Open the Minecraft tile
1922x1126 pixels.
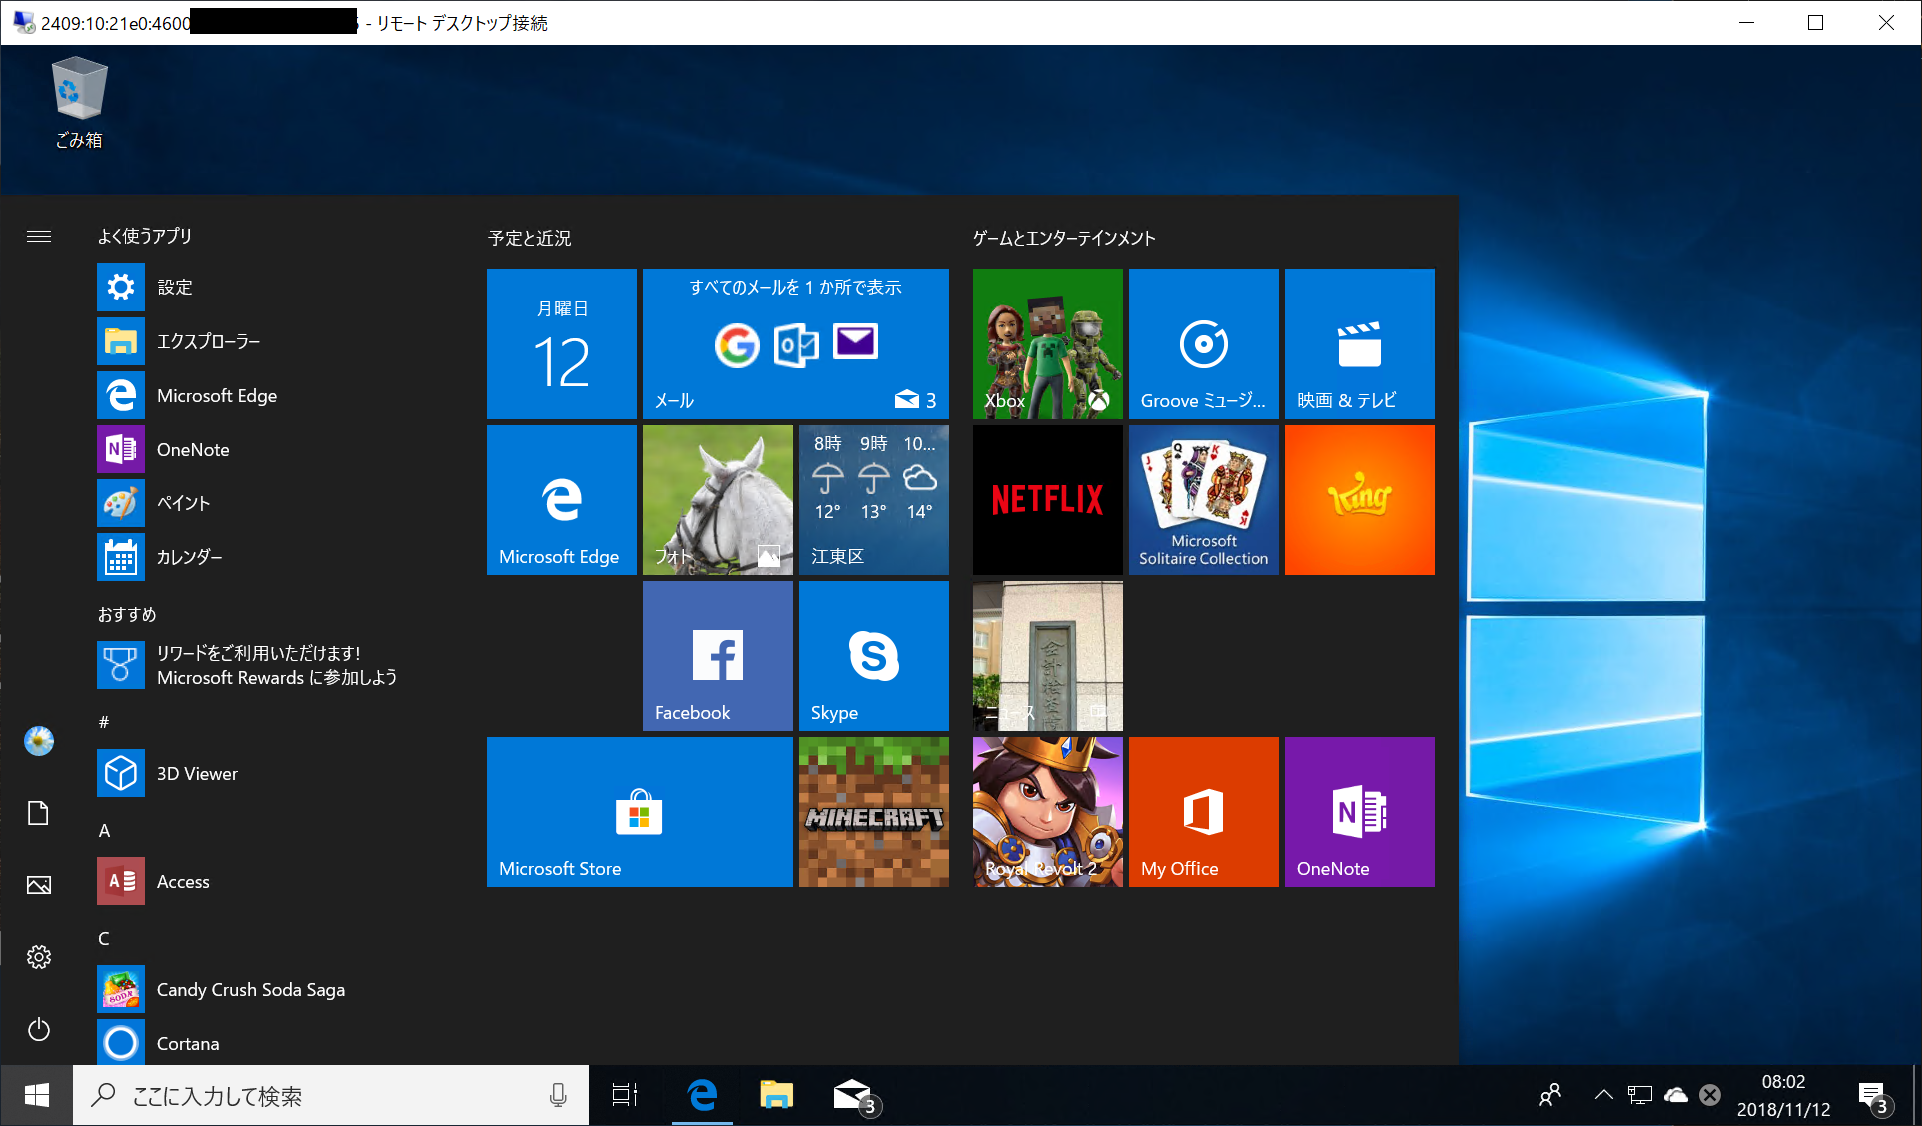pyautogui.click(x=873, y=811)
